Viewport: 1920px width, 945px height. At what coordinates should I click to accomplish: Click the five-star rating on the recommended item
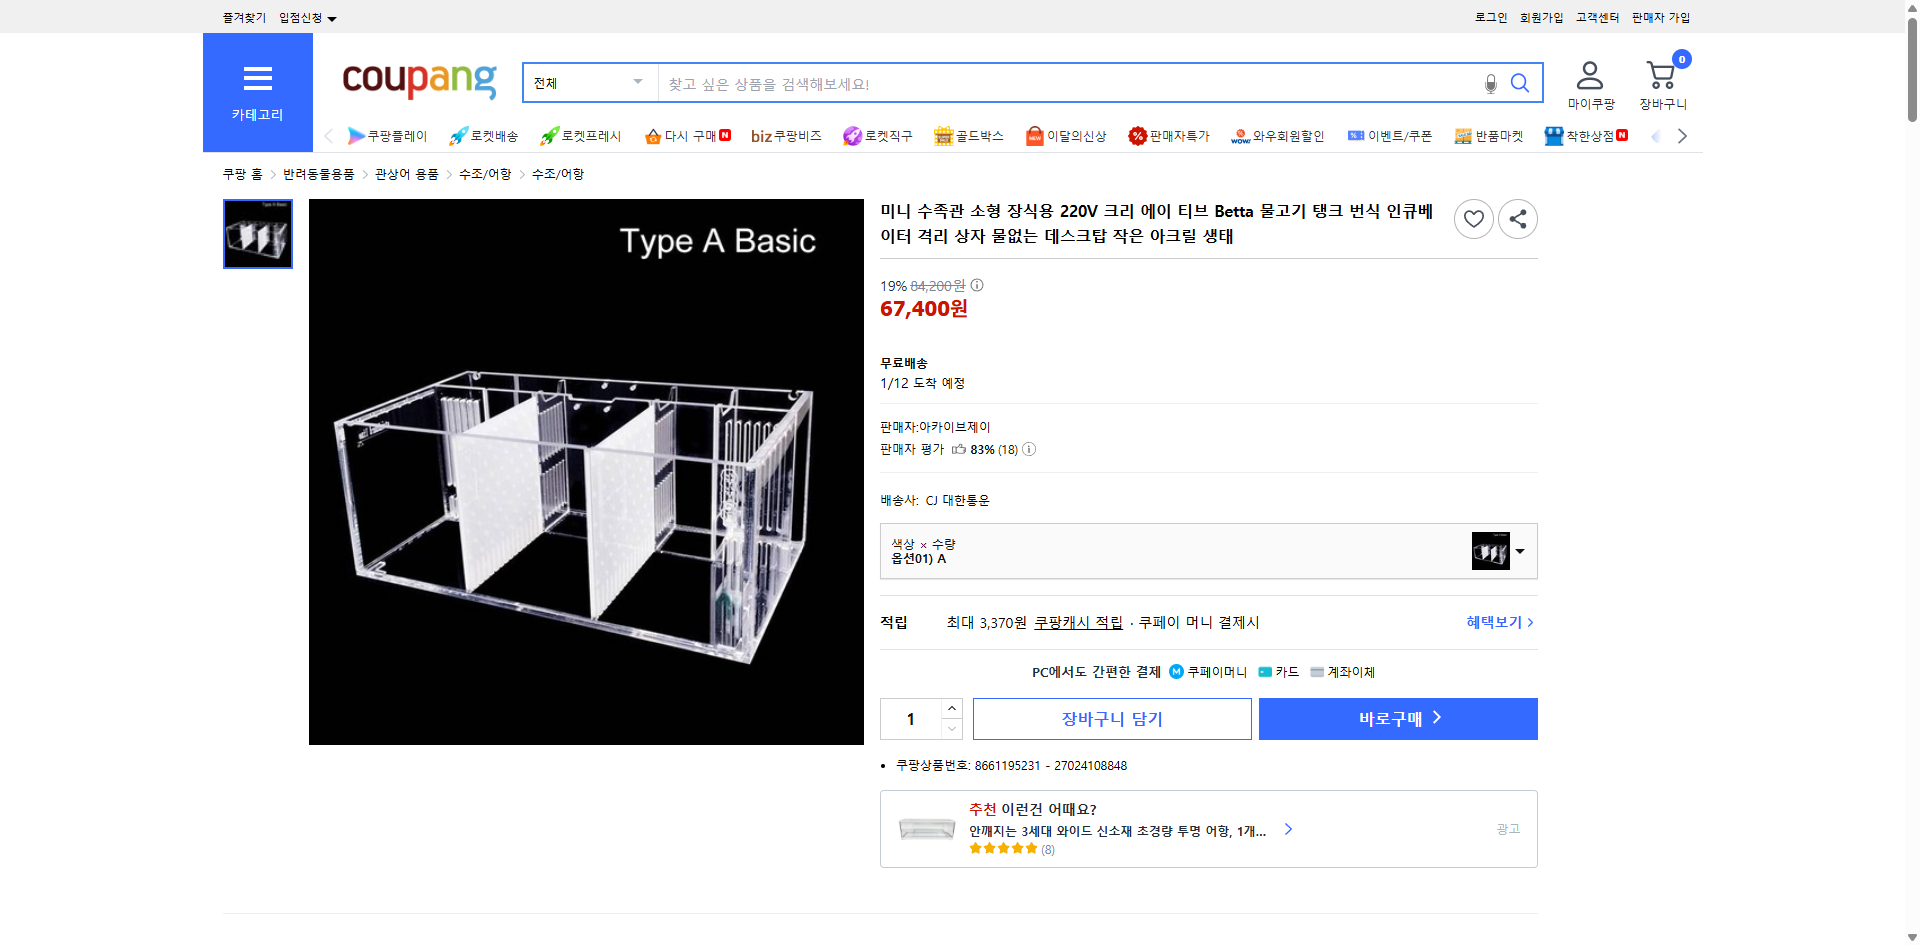pyautogui.click(x=1003, y=847)
